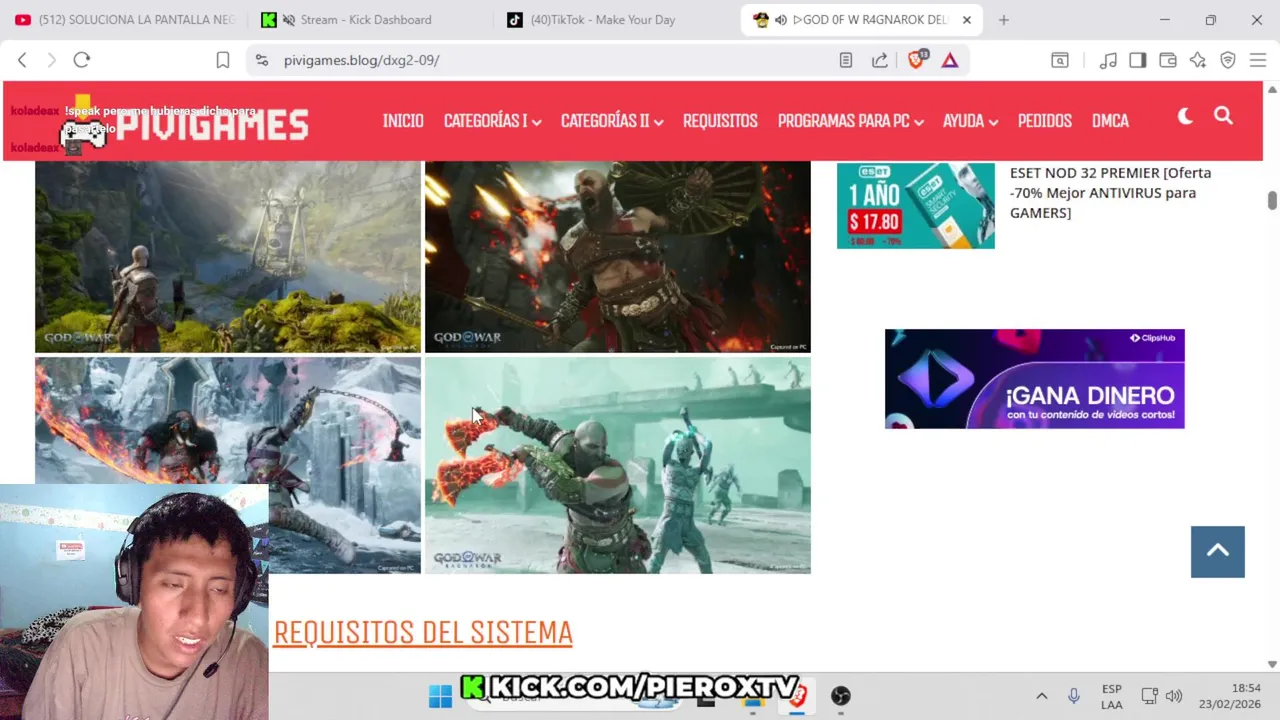The width and height of the screenshot is (1280, 720).
Task: Bookmark this page with the bookmark icon
Action: point(223,60)
